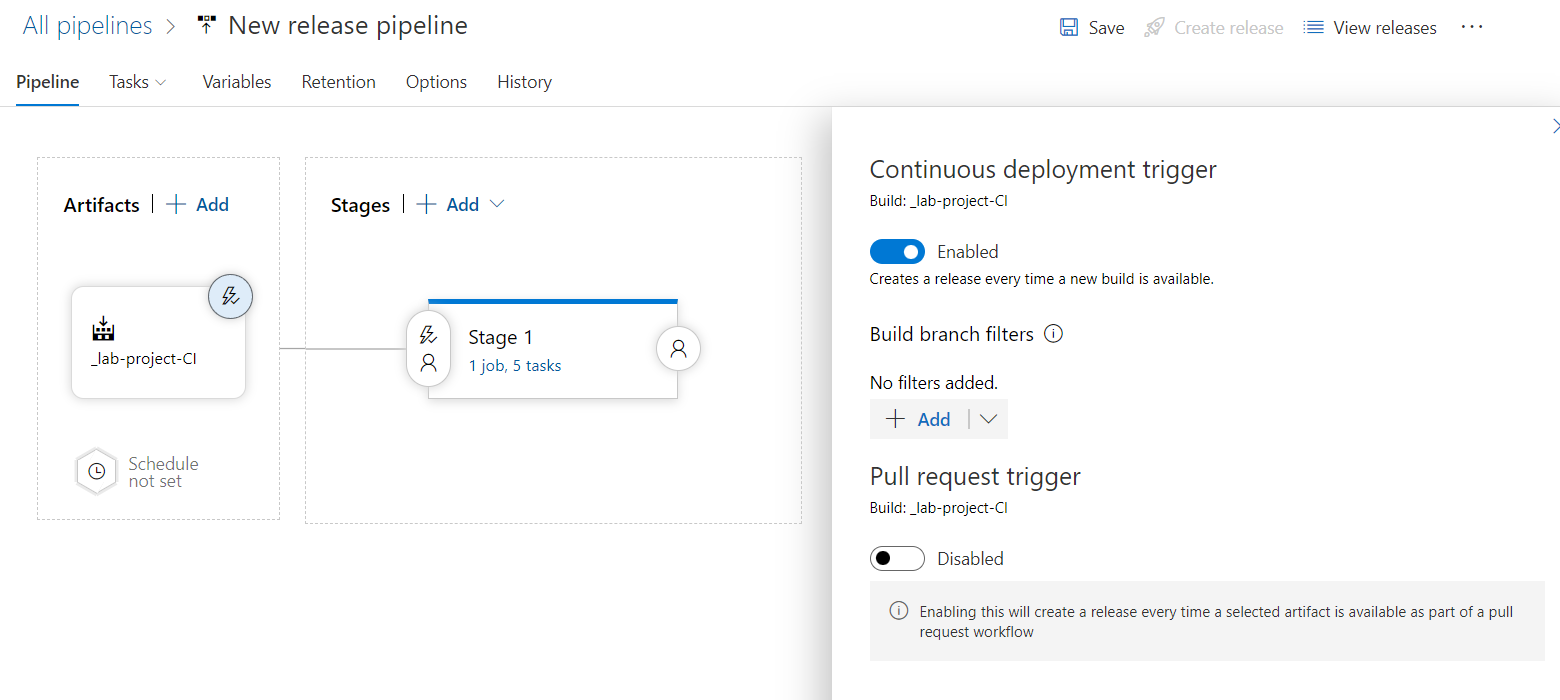The height and width of the screenshot is (700, 1560).
Task: Click View releases button
Action: (x=1370, y=28)
